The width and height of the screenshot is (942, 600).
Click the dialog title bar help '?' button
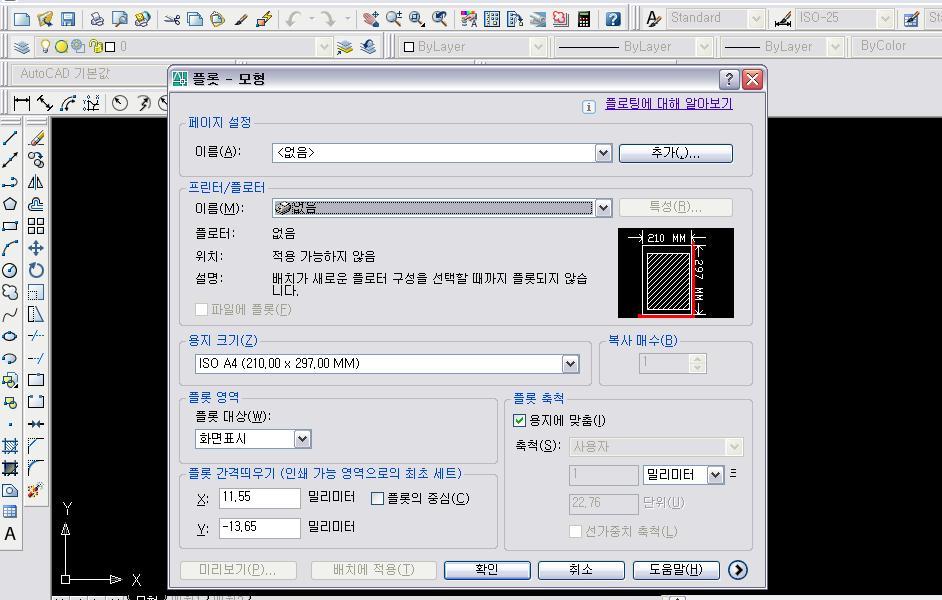(729, 79)
